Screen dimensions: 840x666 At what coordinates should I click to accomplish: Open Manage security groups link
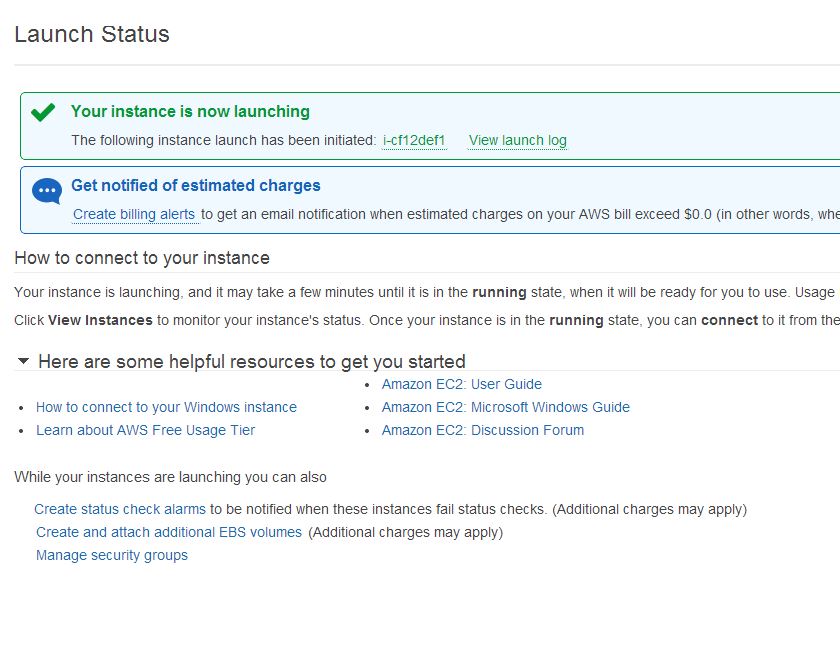coord(112,555)
